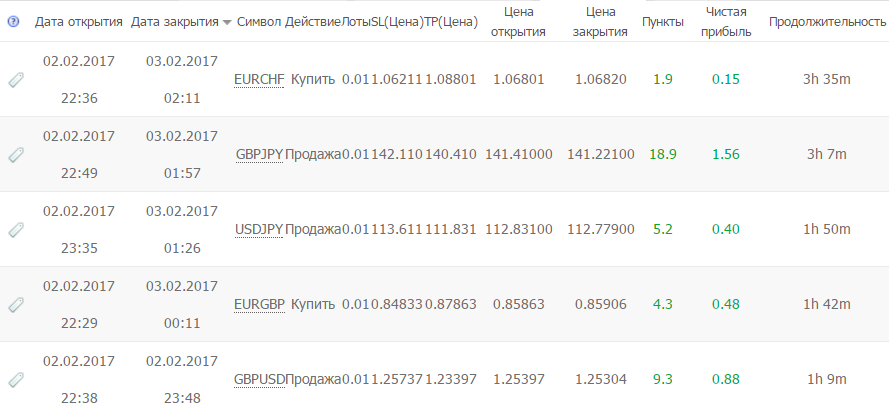
Task: Sort by Цена открытия column header
Action: [x=518, y=22]
